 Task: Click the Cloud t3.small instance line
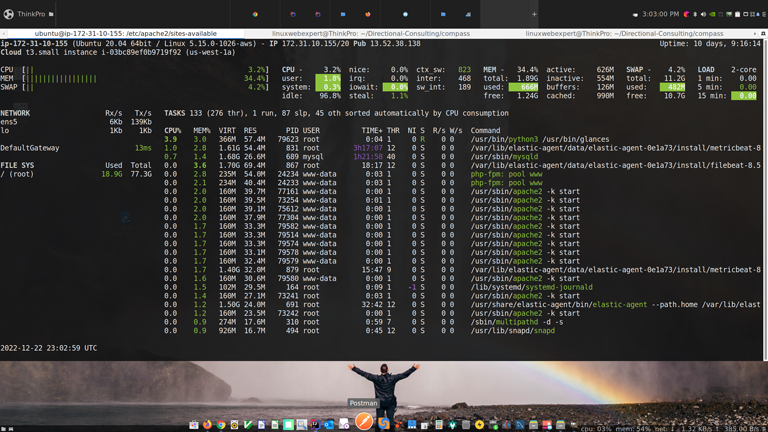118,52
